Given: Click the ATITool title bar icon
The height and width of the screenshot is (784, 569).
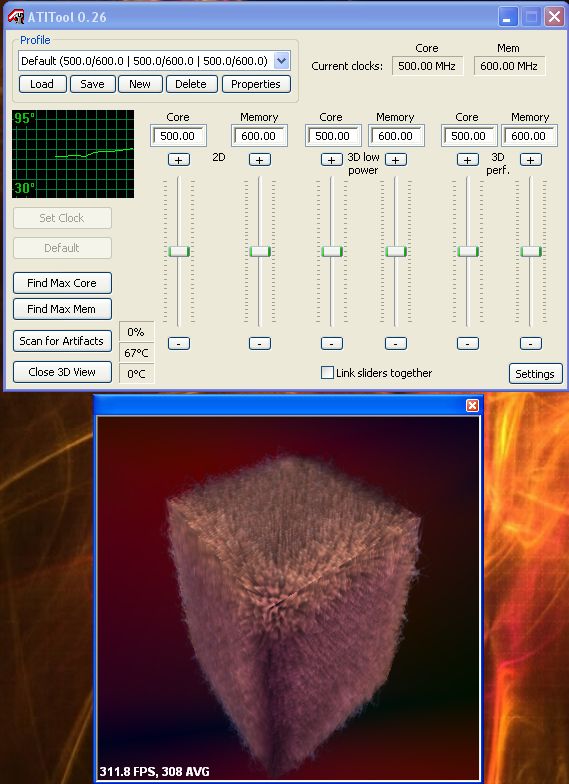Looking at the screenshot, I should coord(16,16).
